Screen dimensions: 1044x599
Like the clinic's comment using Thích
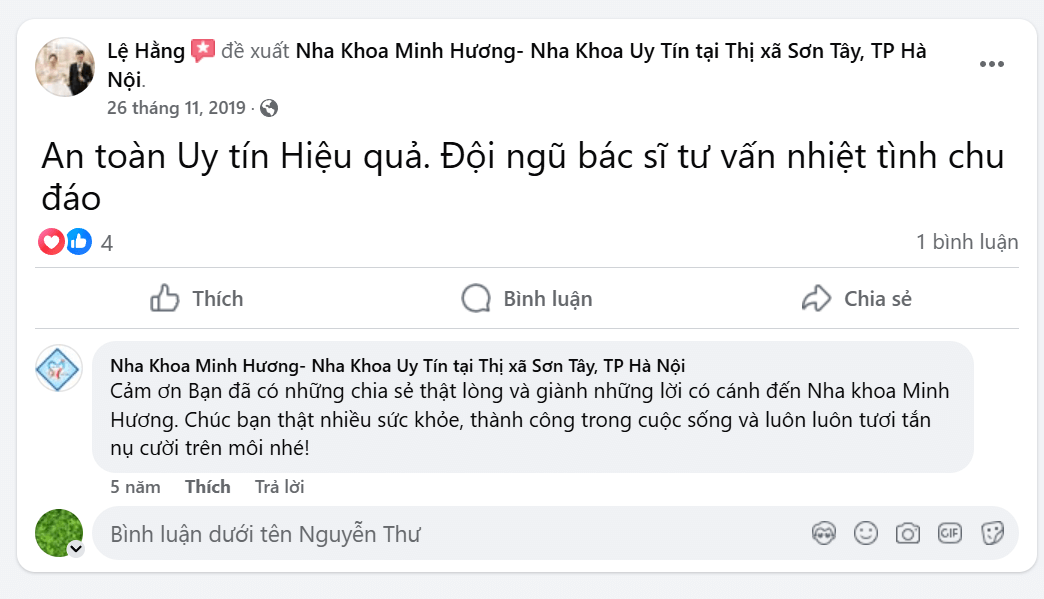click(x=208, y=486)
